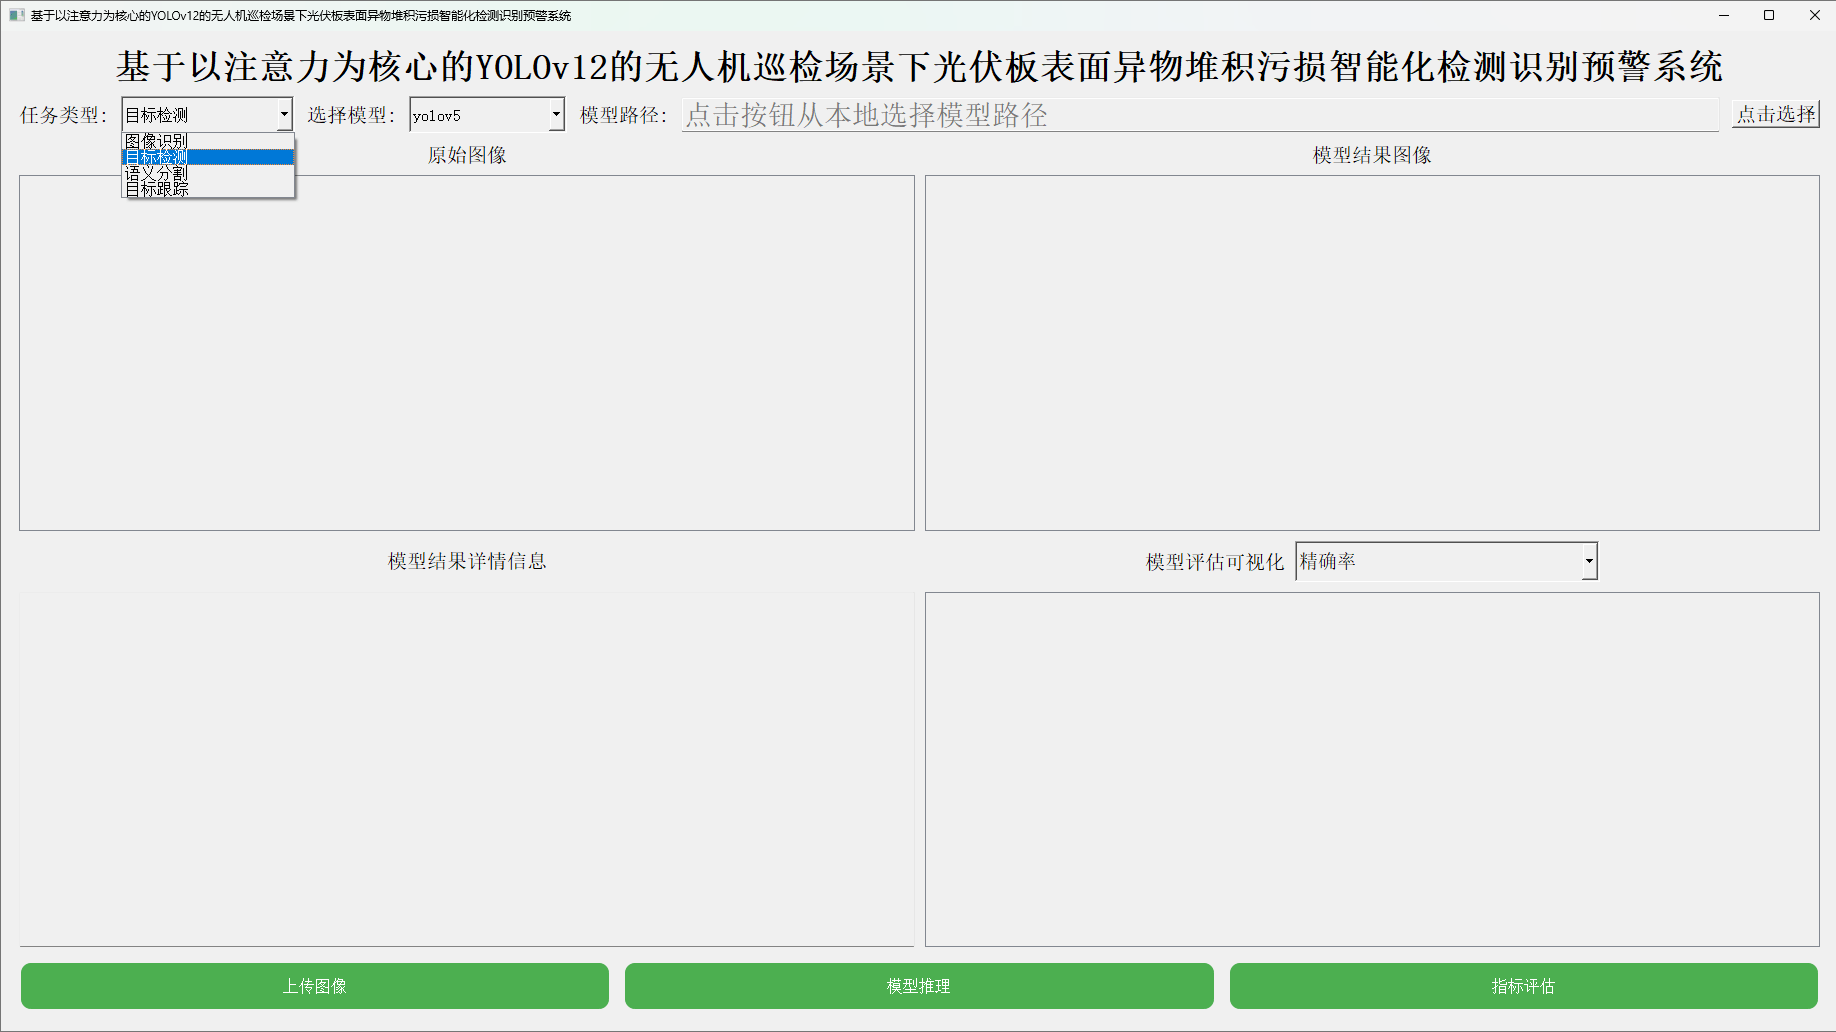This screenshot has width=1836, height=1032.
Task: Run inference with 模型推理 button
Action: 919,986
